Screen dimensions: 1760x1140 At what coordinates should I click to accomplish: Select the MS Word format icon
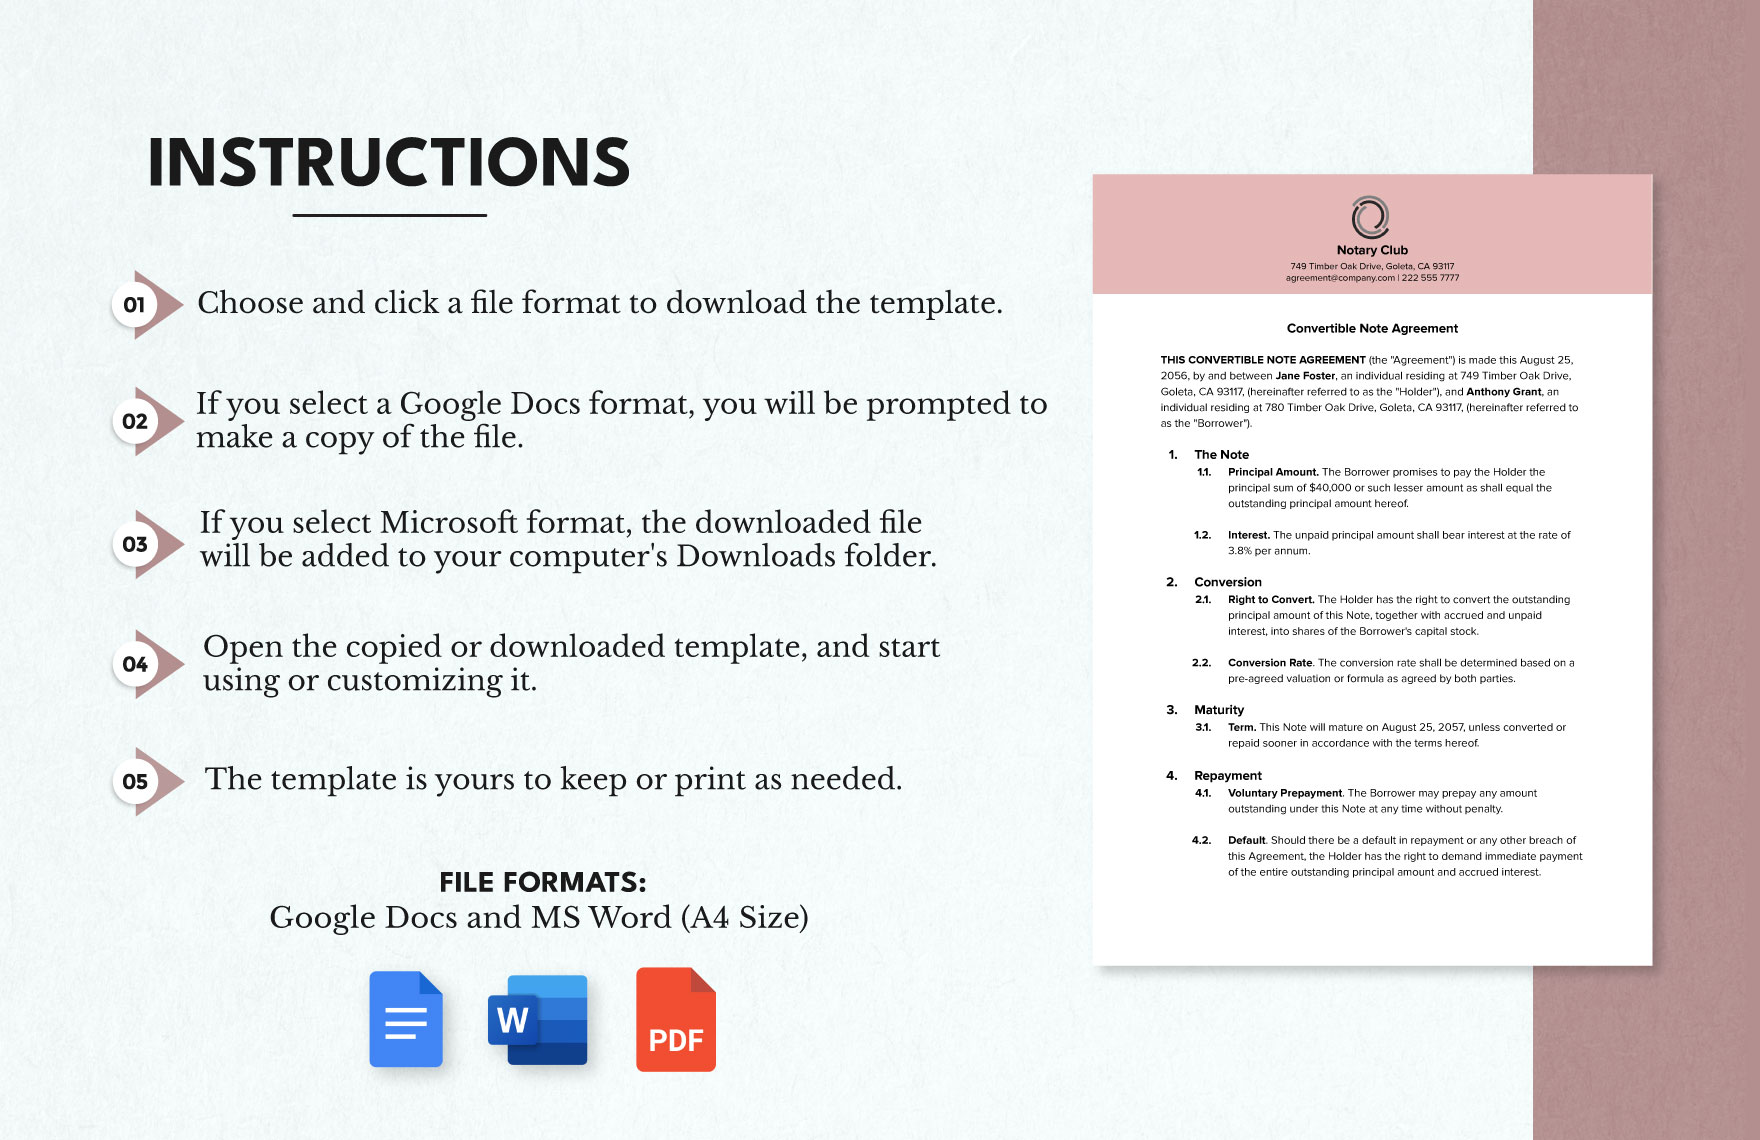pos(538,1020)
